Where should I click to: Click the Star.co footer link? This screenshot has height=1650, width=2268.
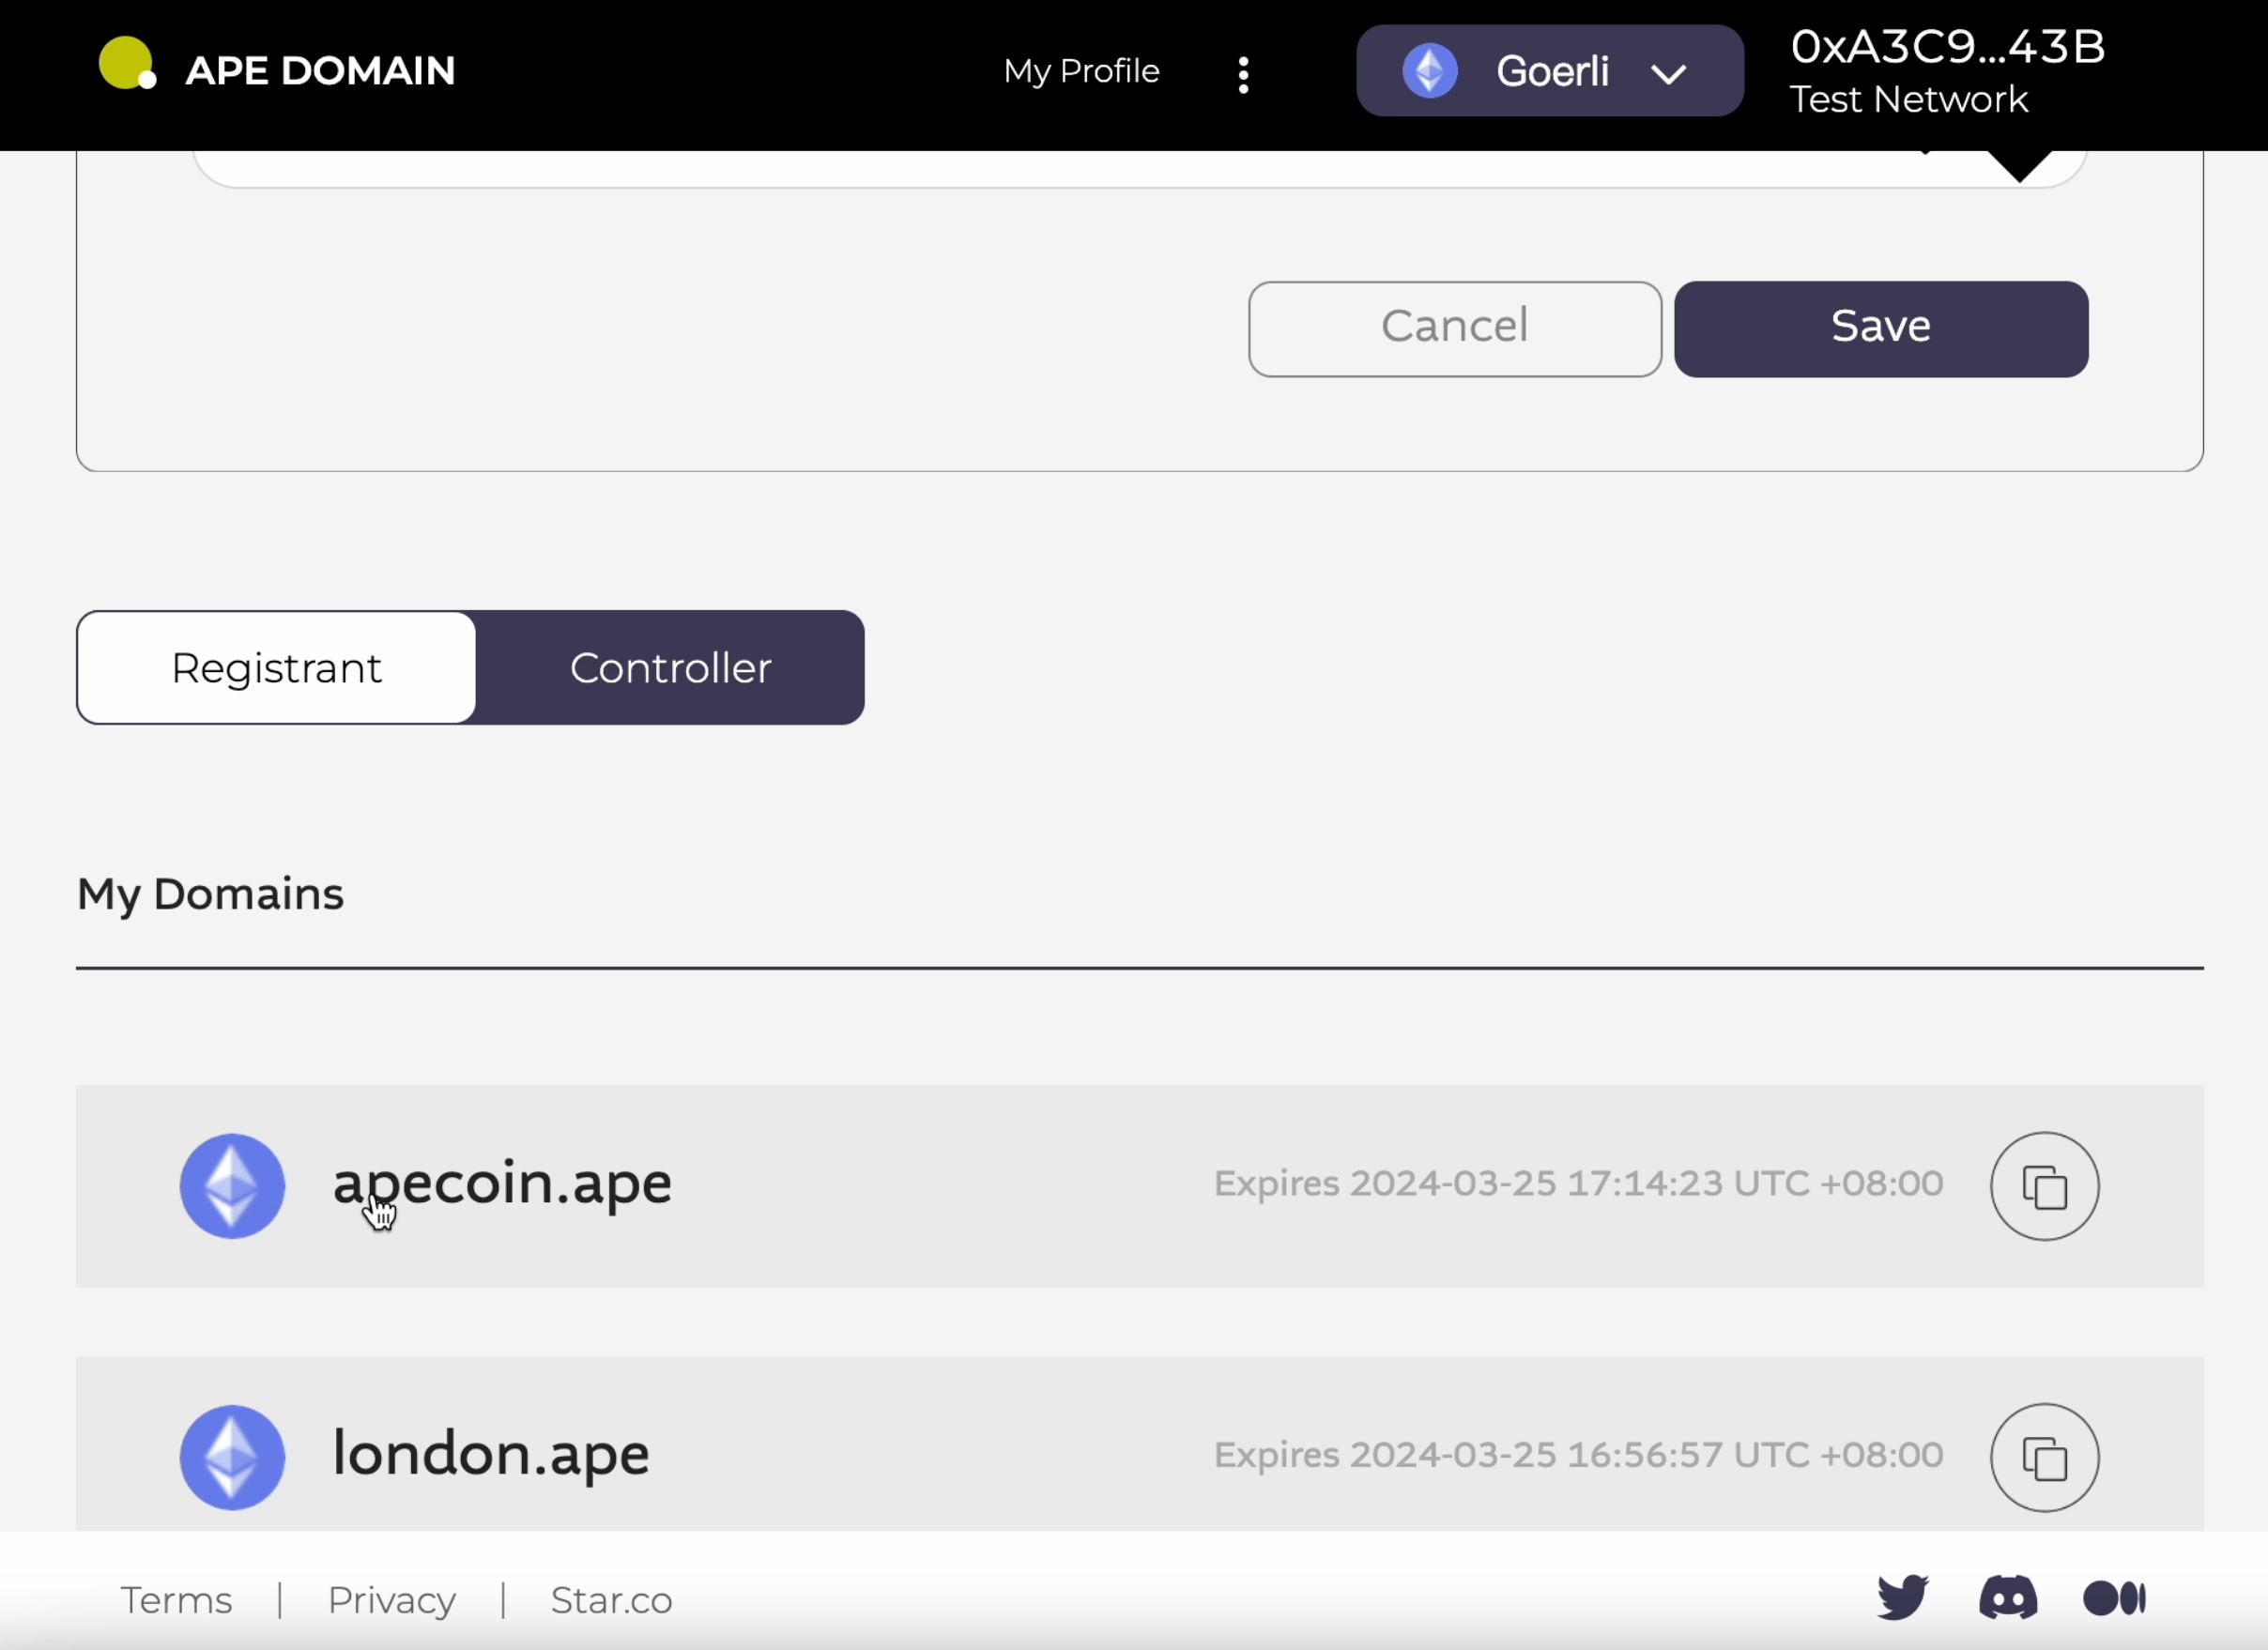pos(609,1599)
